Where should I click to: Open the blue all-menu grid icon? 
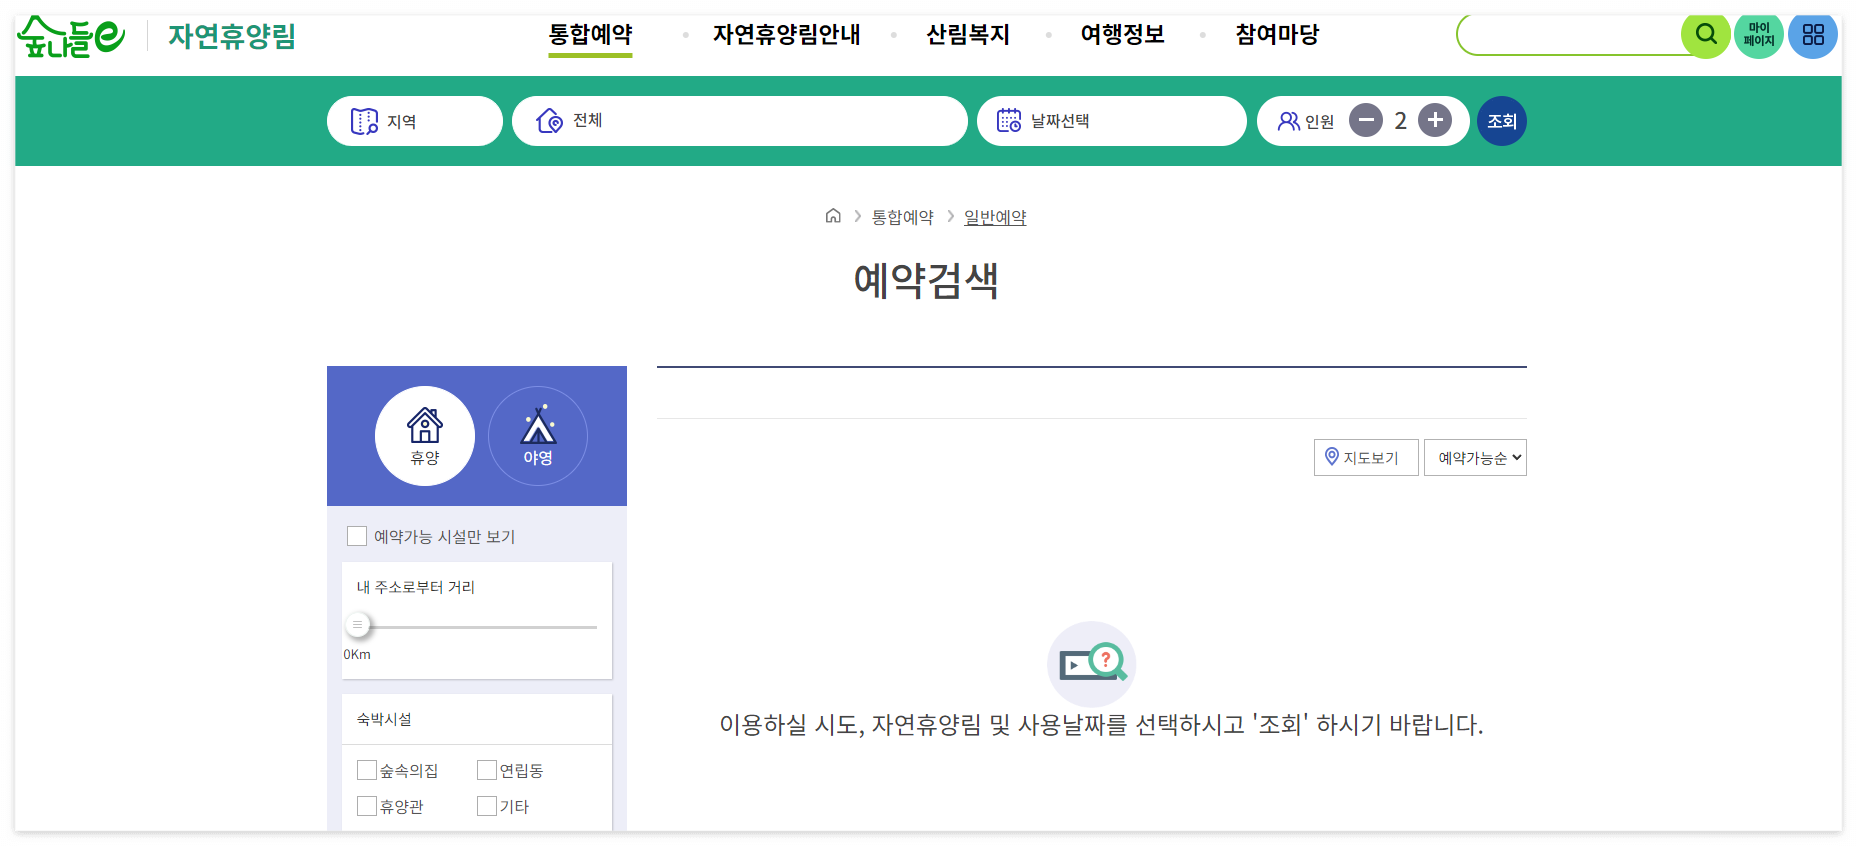(1813, 35)
